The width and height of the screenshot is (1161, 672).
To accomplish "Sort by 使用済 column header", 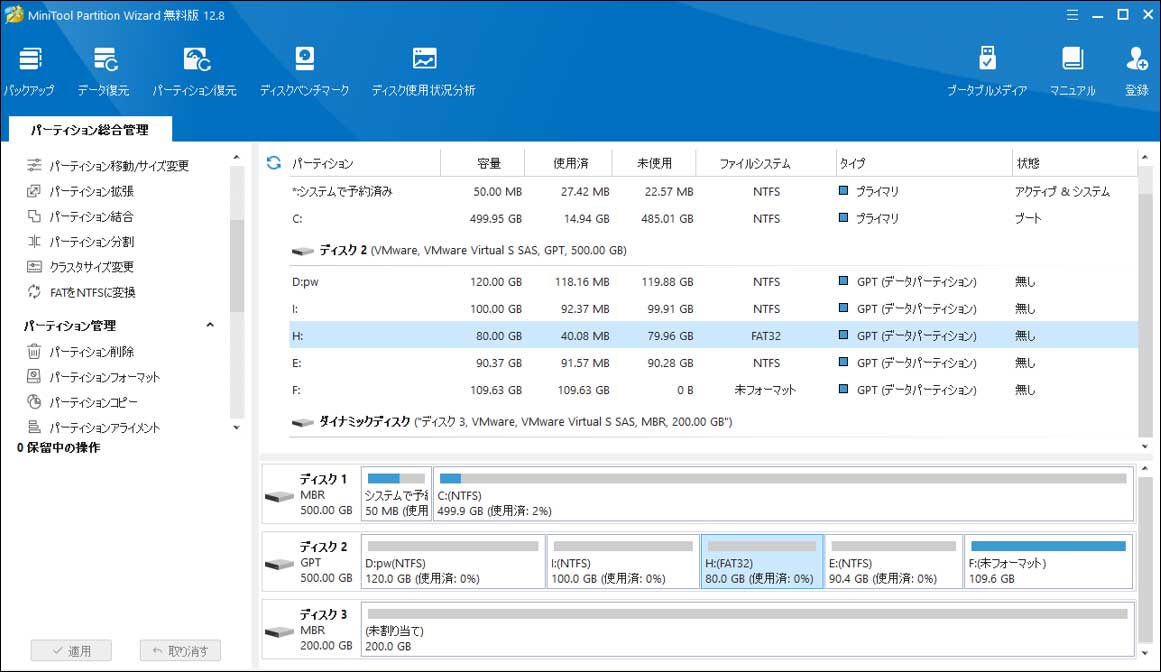I will (x=571, y=164).
